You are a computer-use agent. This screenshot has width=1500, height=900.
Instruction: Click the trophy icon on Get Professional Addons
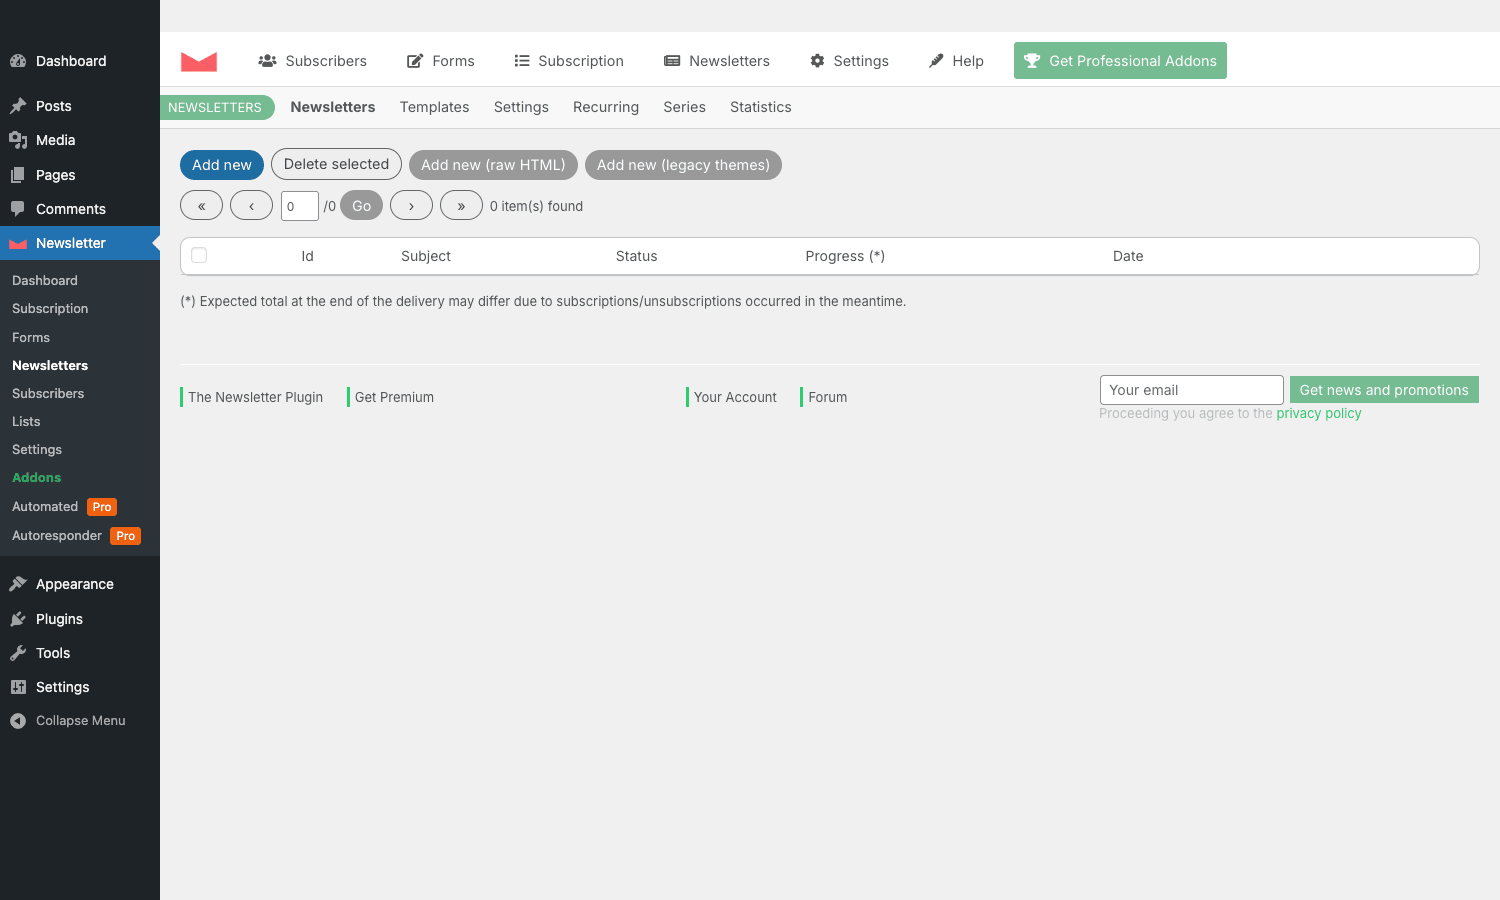(x=1032, y=61)
